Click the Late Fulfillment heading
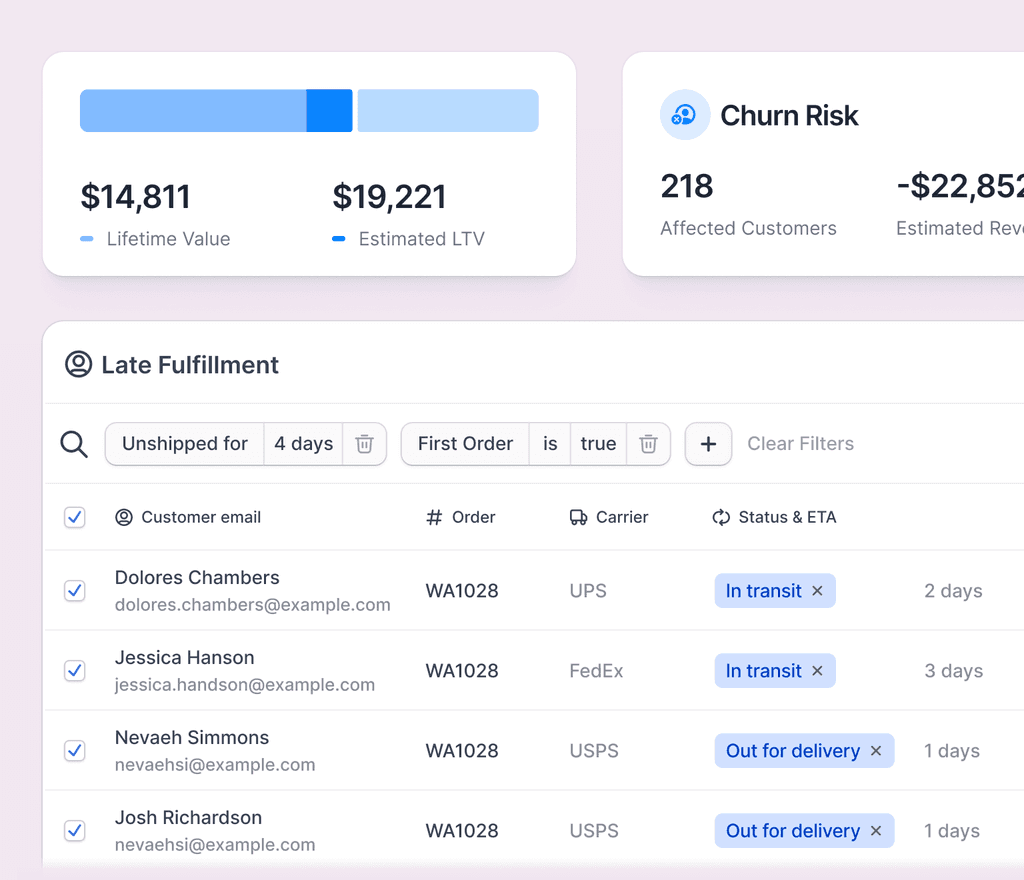The height and width of the screenshot is (880, 1024). [190, 364]
